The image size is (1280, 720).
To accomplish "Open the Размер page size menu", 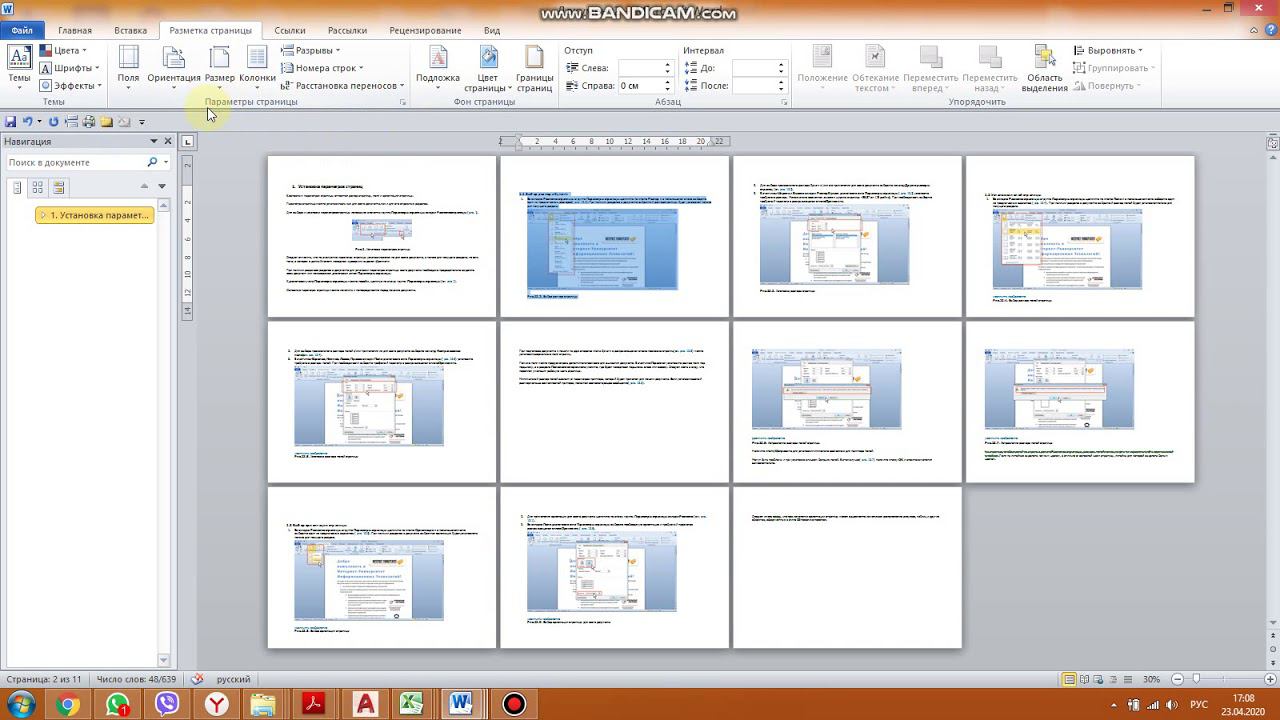I will pos(220,67).
